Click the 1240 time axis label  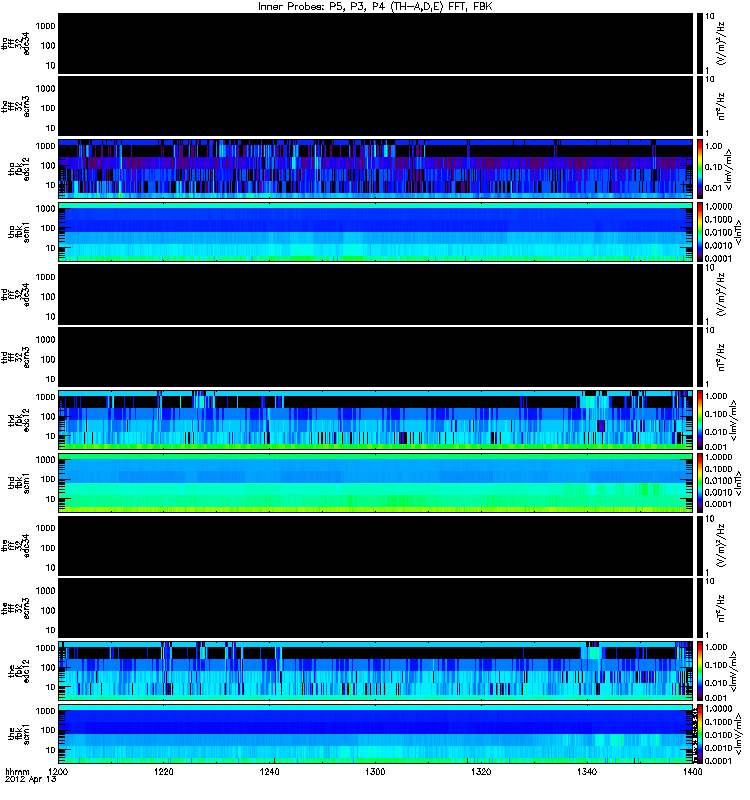click(x=269, y=771)
